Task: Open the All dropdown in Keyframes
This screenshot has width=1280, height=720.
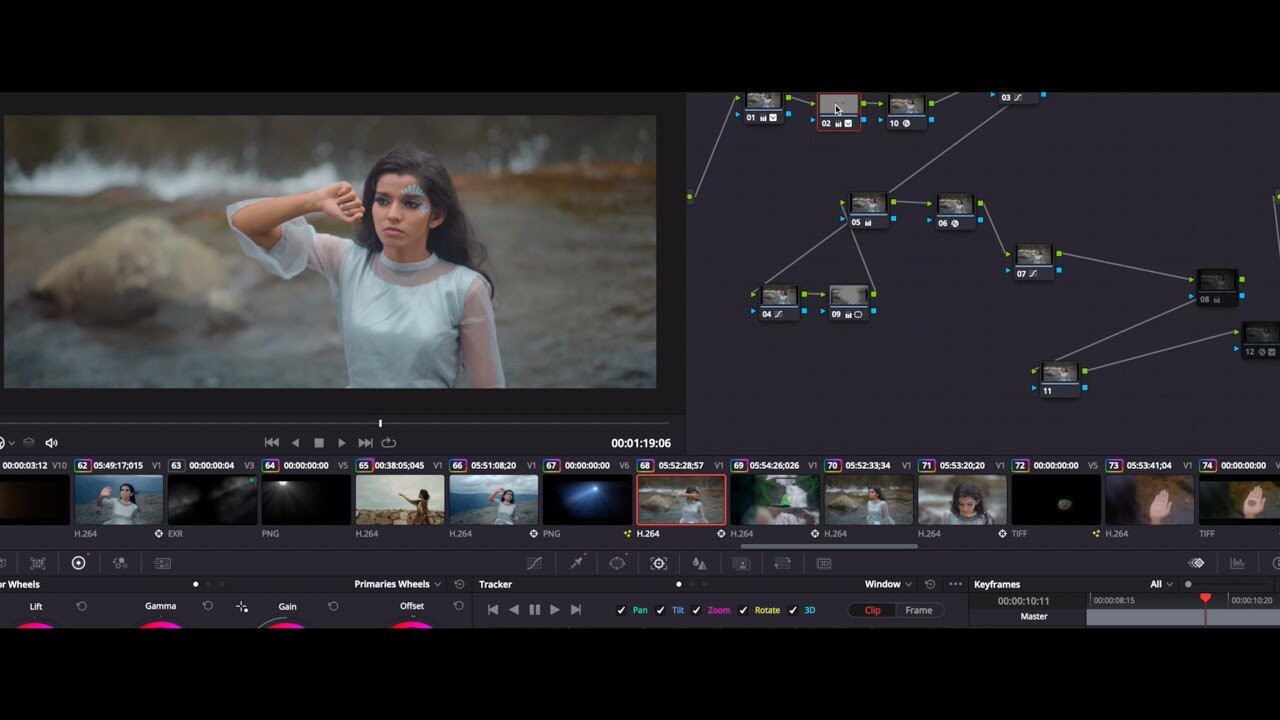Action: click(x=1158, y=583)
